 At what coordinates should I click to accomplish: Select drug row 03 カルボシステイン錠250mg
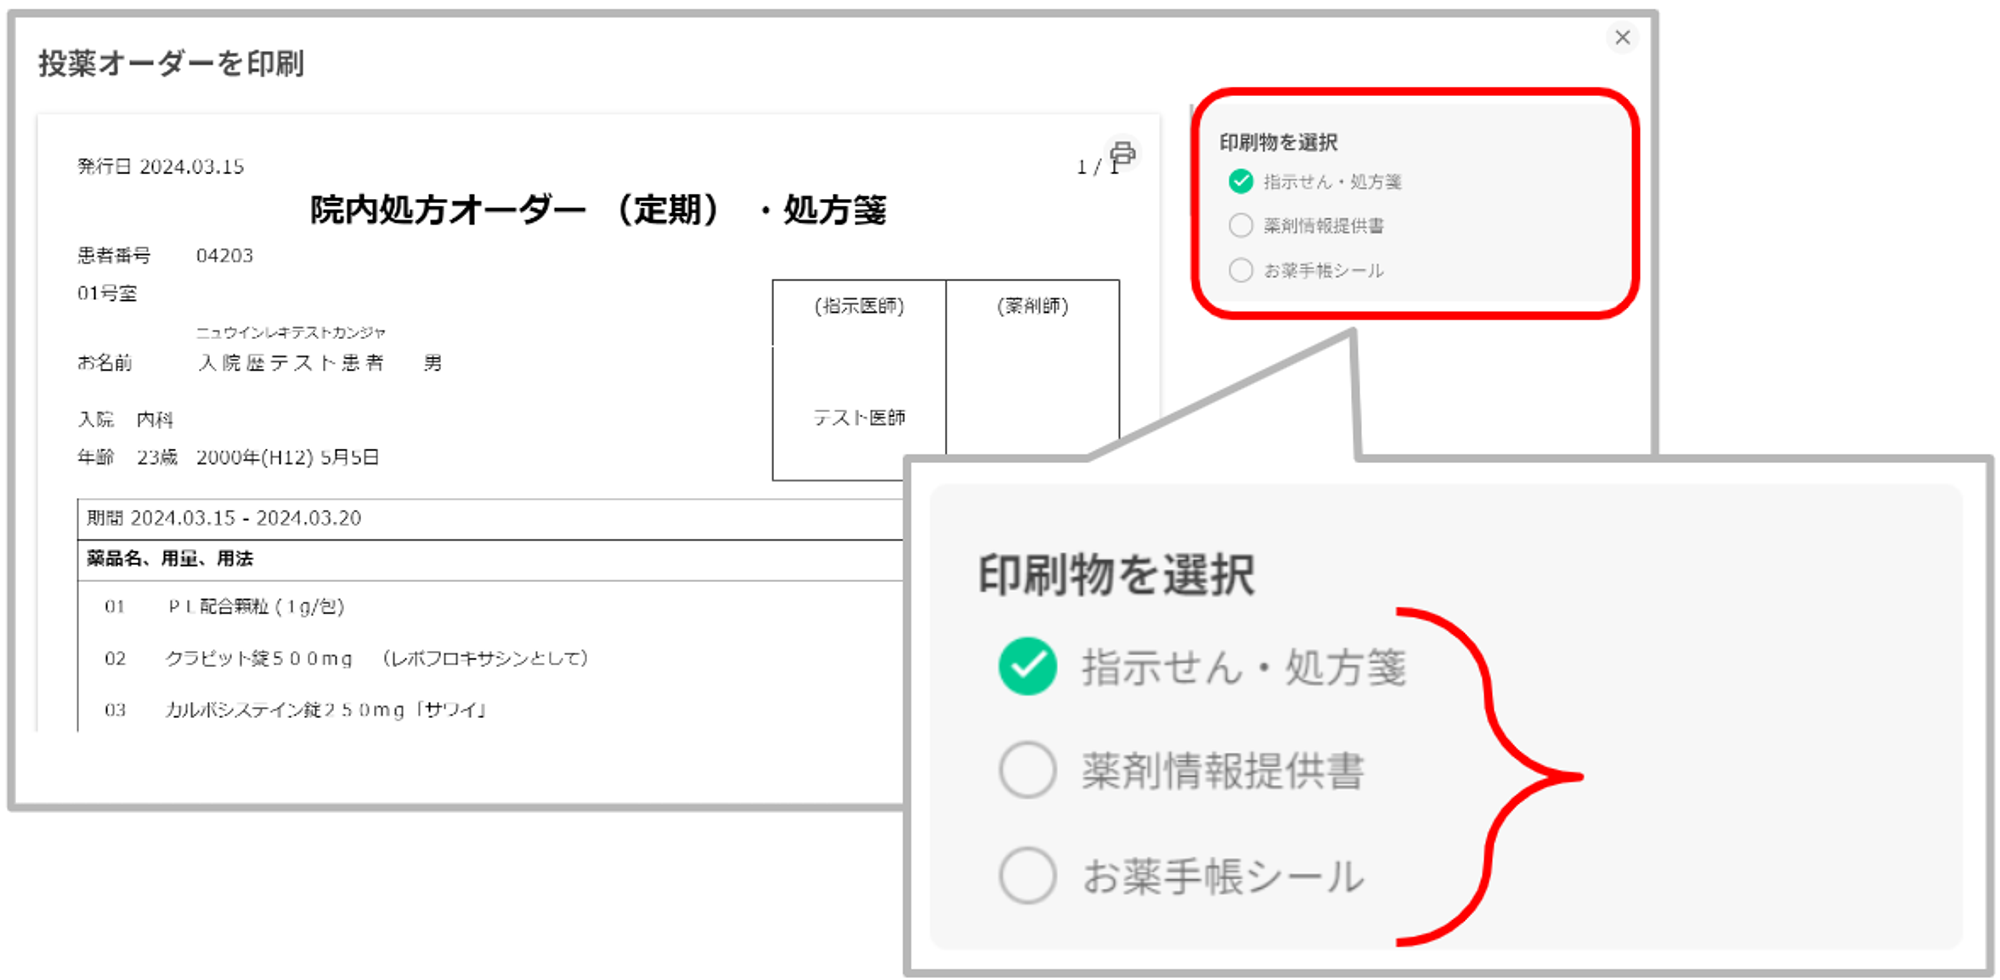pyautogui.click(x=325, y=710)
